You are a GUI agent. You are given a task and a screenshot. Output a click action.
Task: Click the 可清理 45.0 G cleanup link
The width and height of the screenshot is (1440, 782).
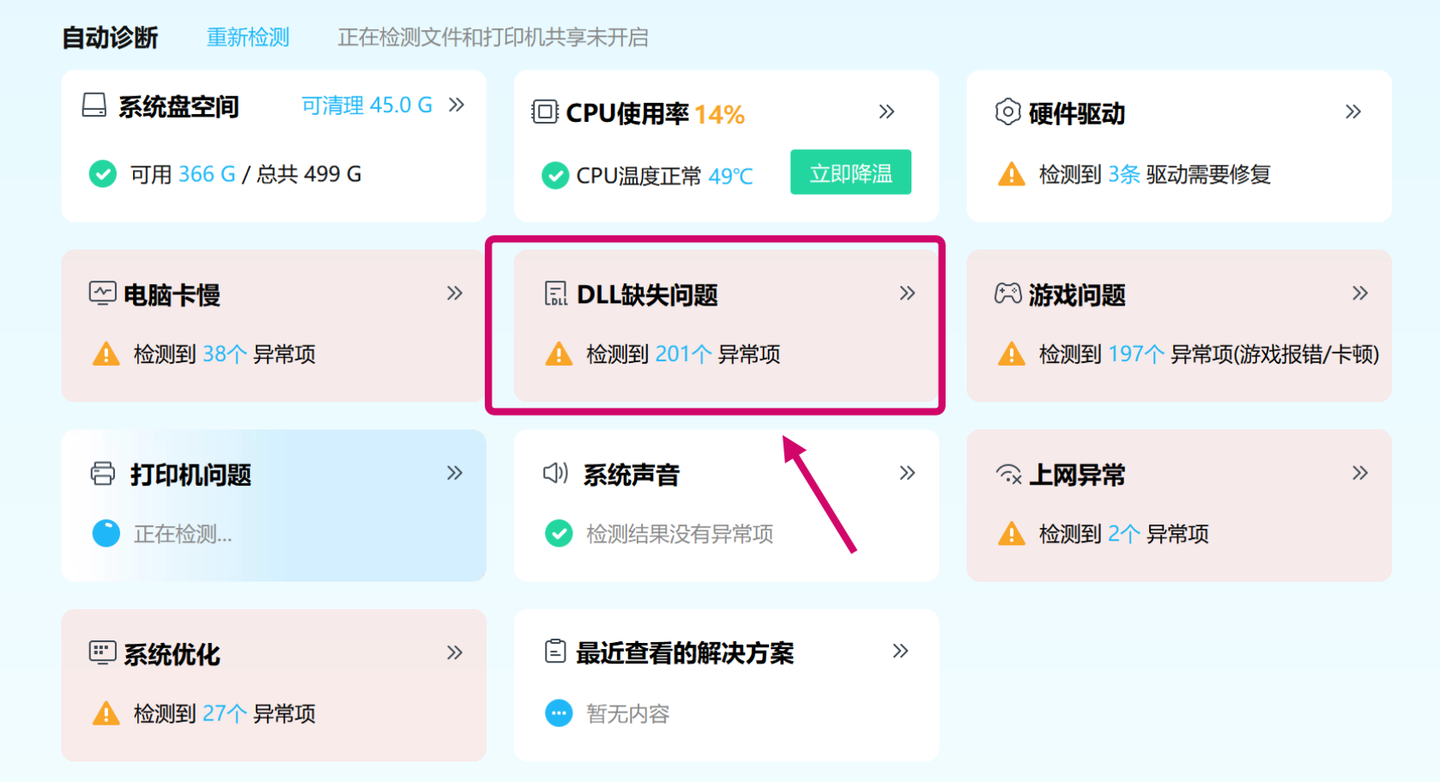(x=368, y=104)
